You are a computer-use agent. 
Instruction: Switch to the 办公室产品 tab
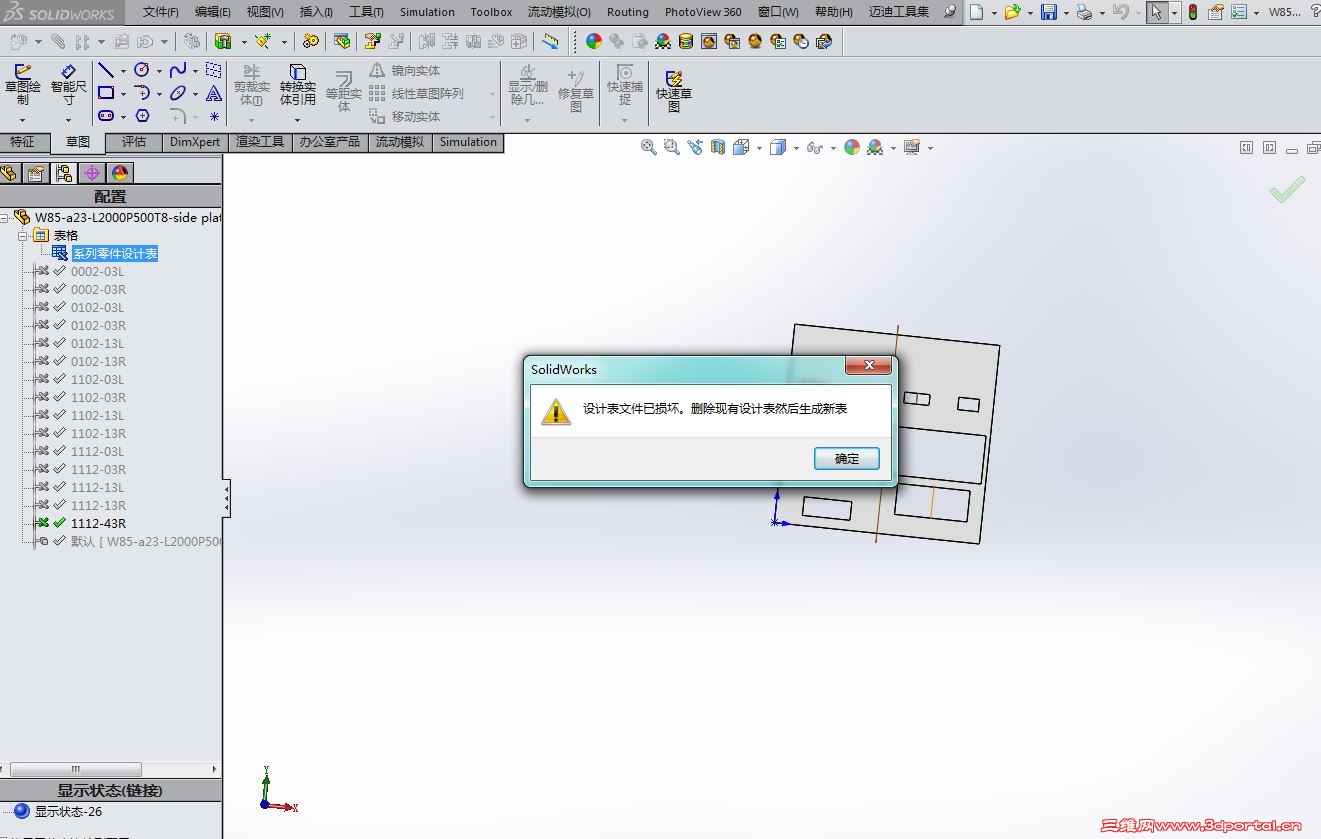click(x=330, y=142)
